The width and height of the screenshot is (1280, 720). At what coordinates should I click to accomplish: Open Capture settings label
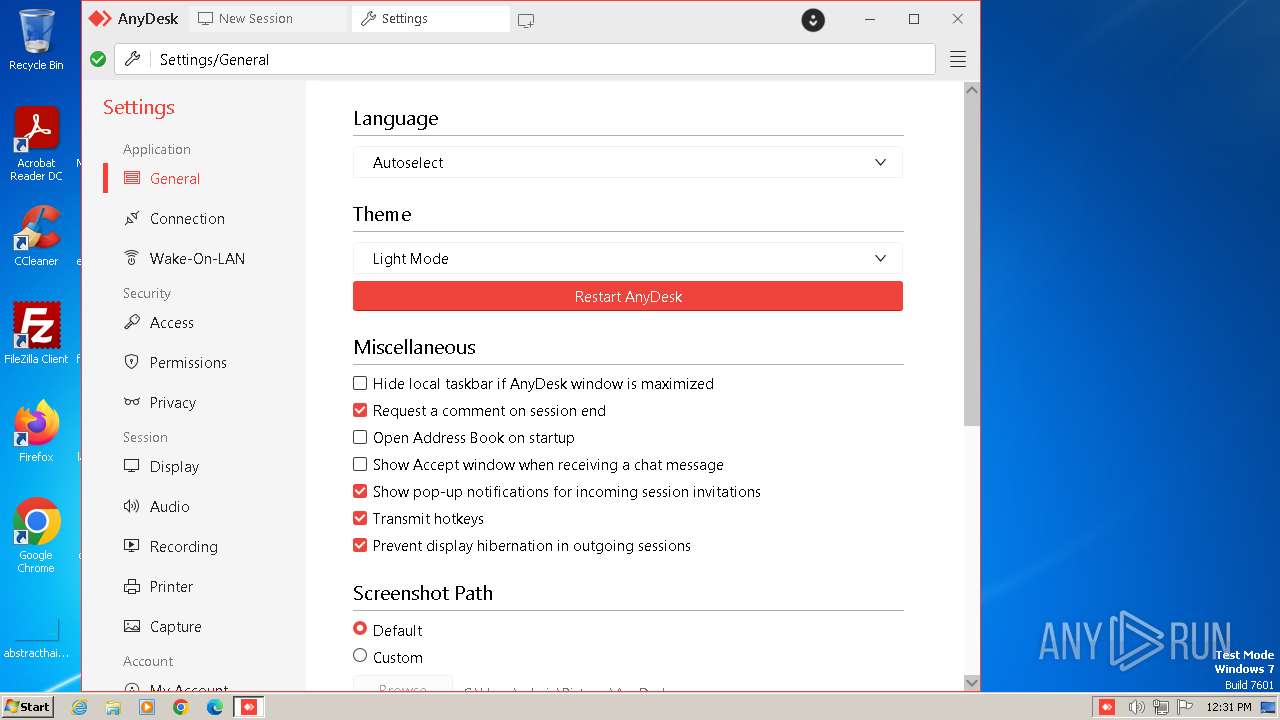pyautogui.click(x=176, y=627)
